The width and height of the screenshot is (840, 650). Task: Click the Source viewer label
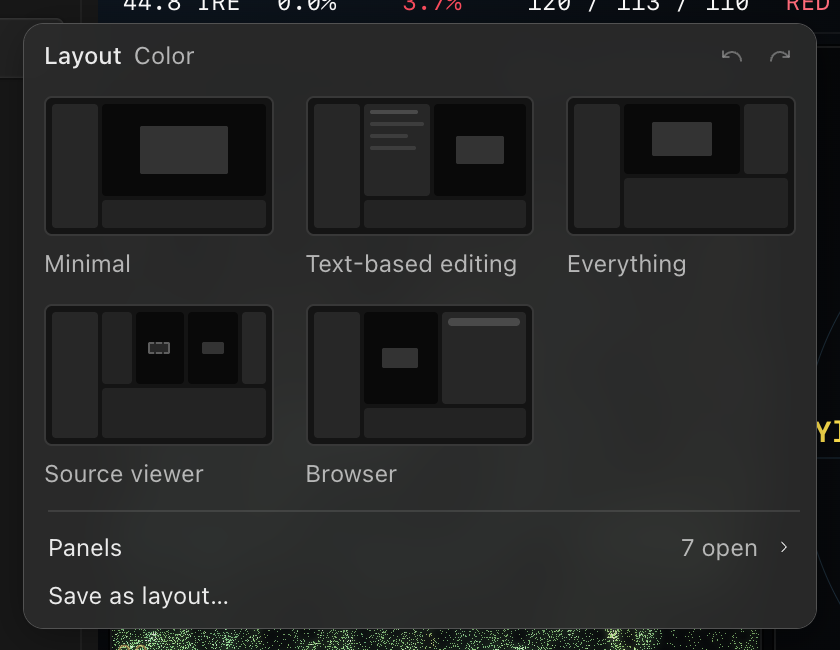(124, 474)
